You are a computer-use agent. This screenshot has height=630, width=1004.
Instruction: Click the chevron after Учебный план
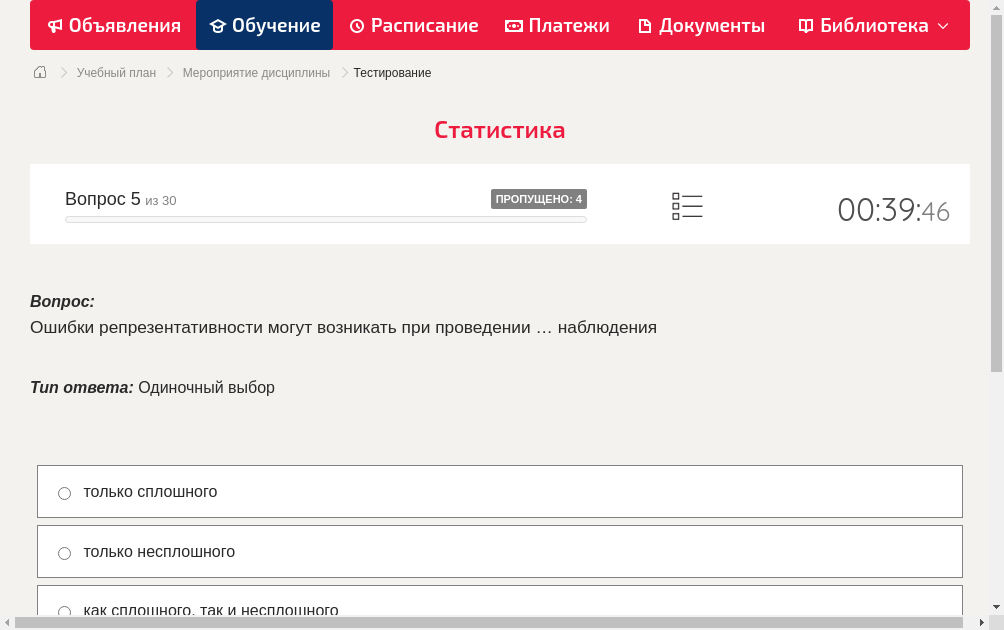170,72
